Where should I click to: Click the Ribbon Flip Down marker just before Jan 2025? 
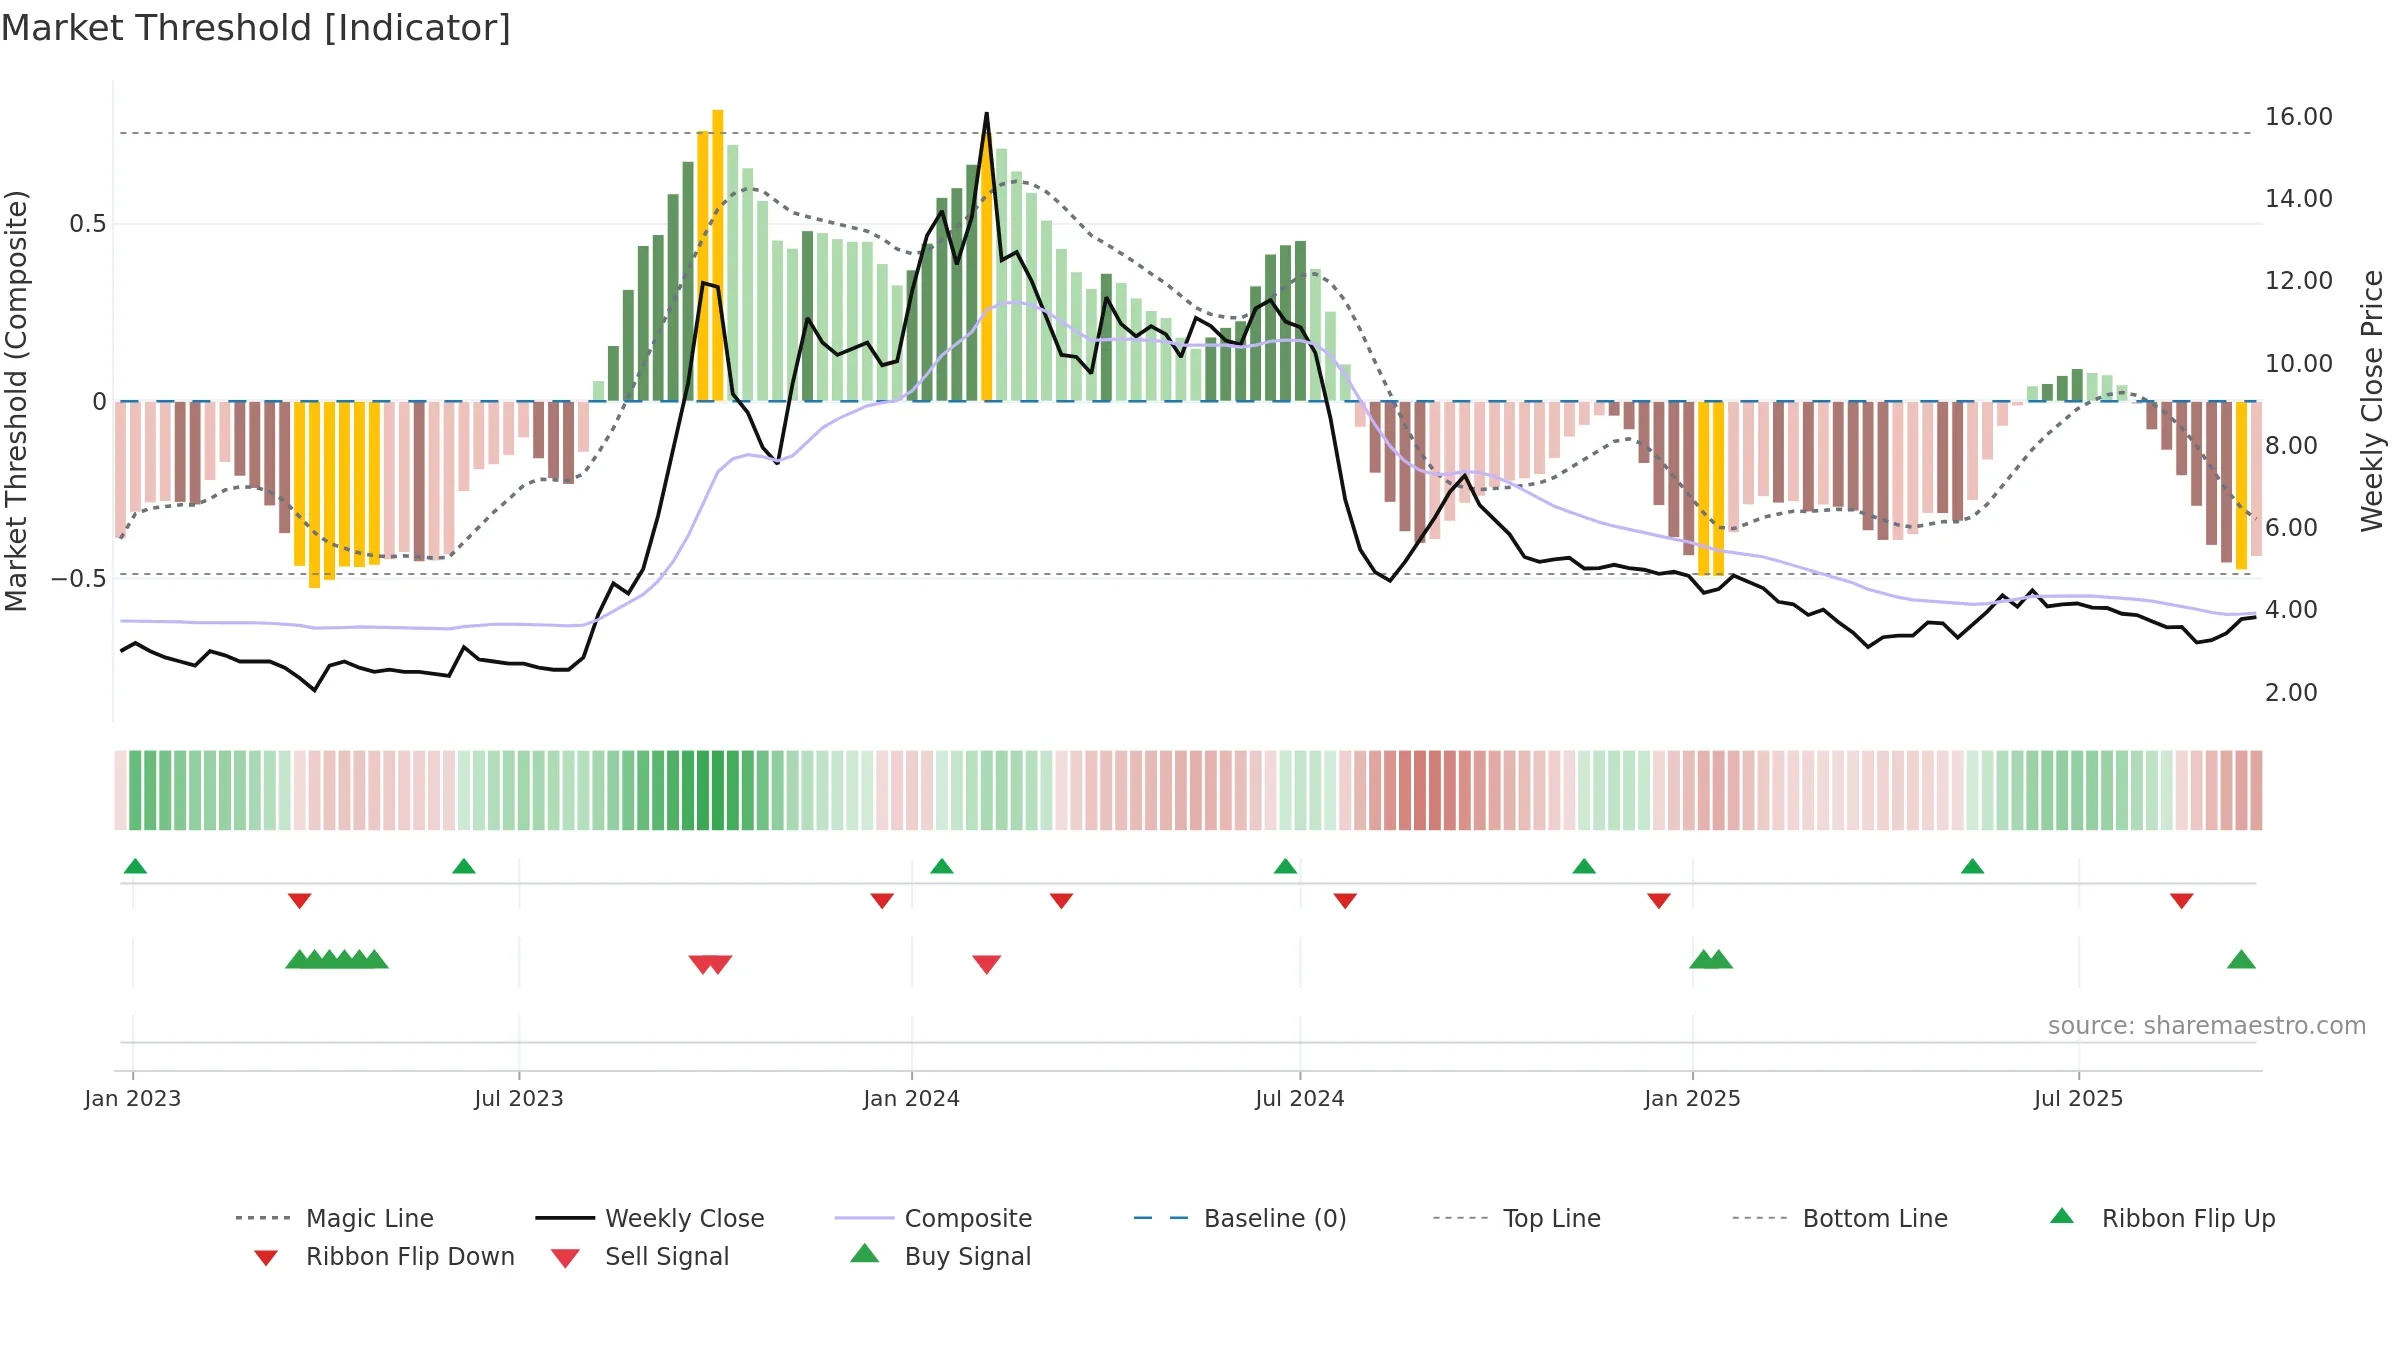[1659, 901]
